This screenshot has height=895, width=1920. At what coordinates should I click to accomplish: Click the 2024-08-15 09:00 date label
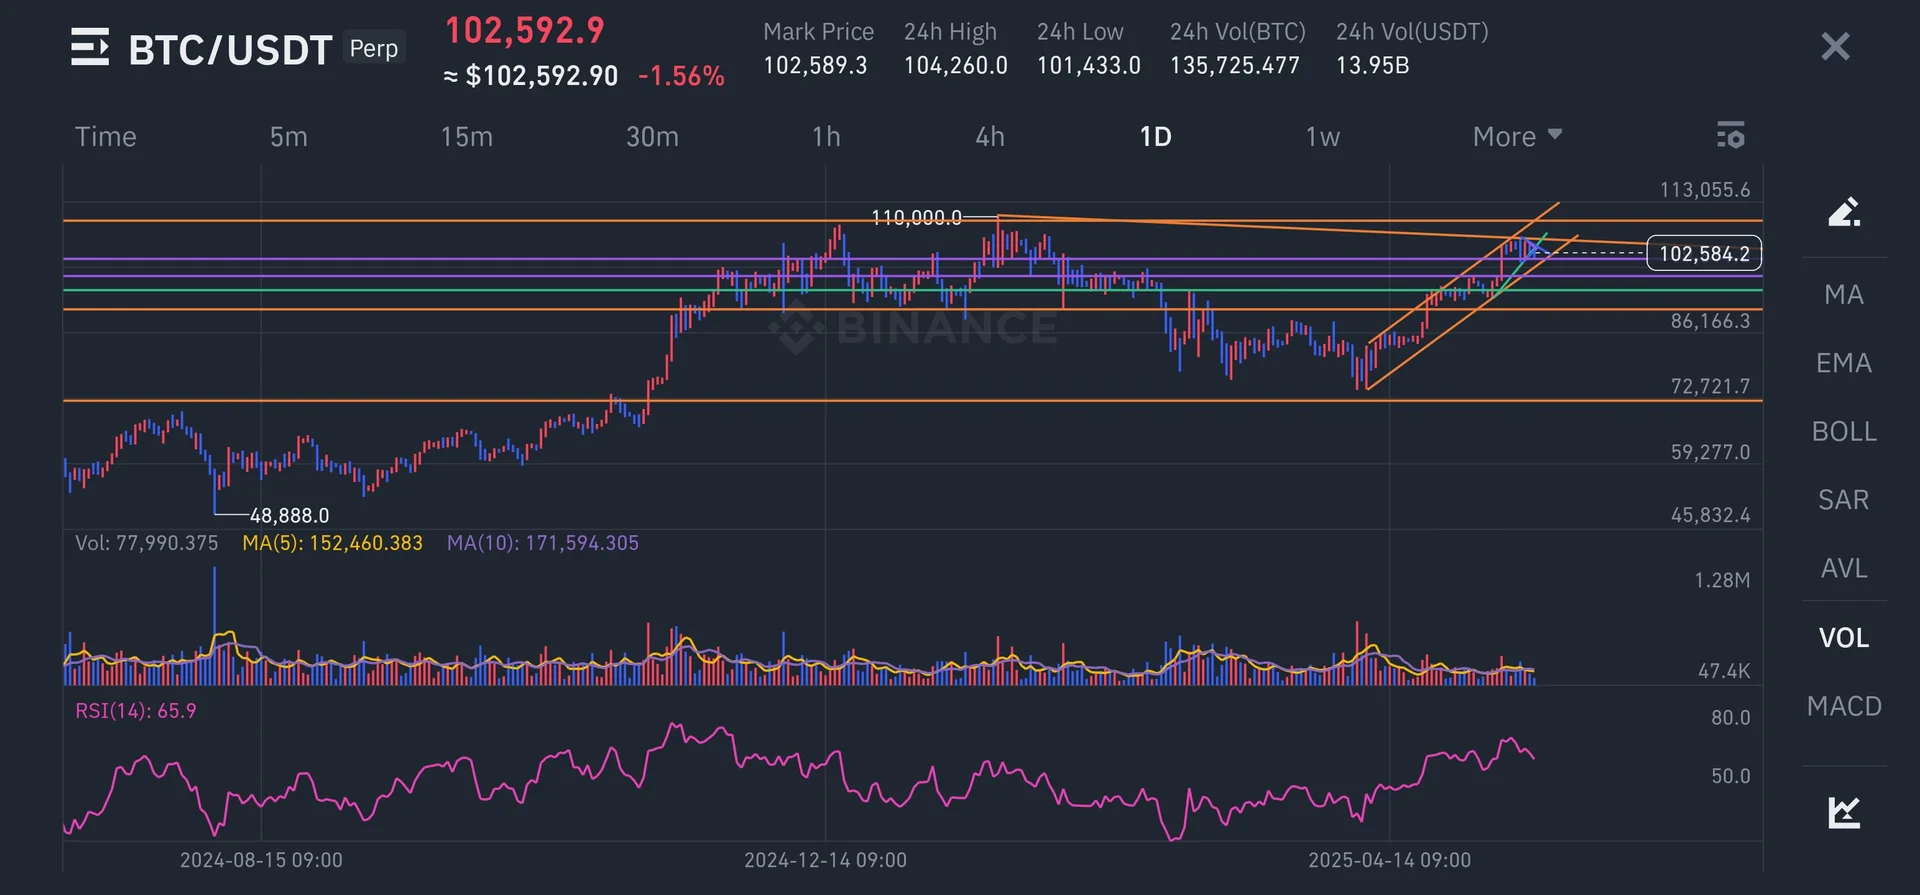(261, 860)
